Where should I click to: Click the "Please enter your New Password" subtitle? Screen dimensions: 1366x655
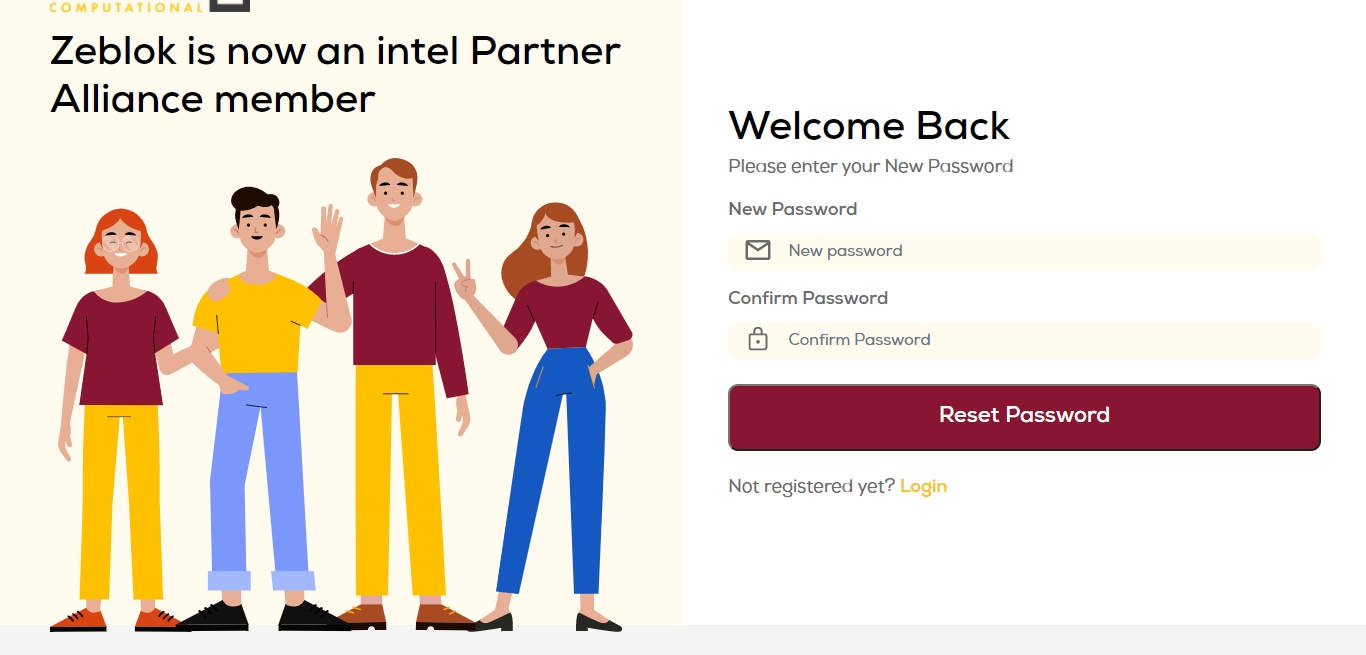[x=870, y=166]
